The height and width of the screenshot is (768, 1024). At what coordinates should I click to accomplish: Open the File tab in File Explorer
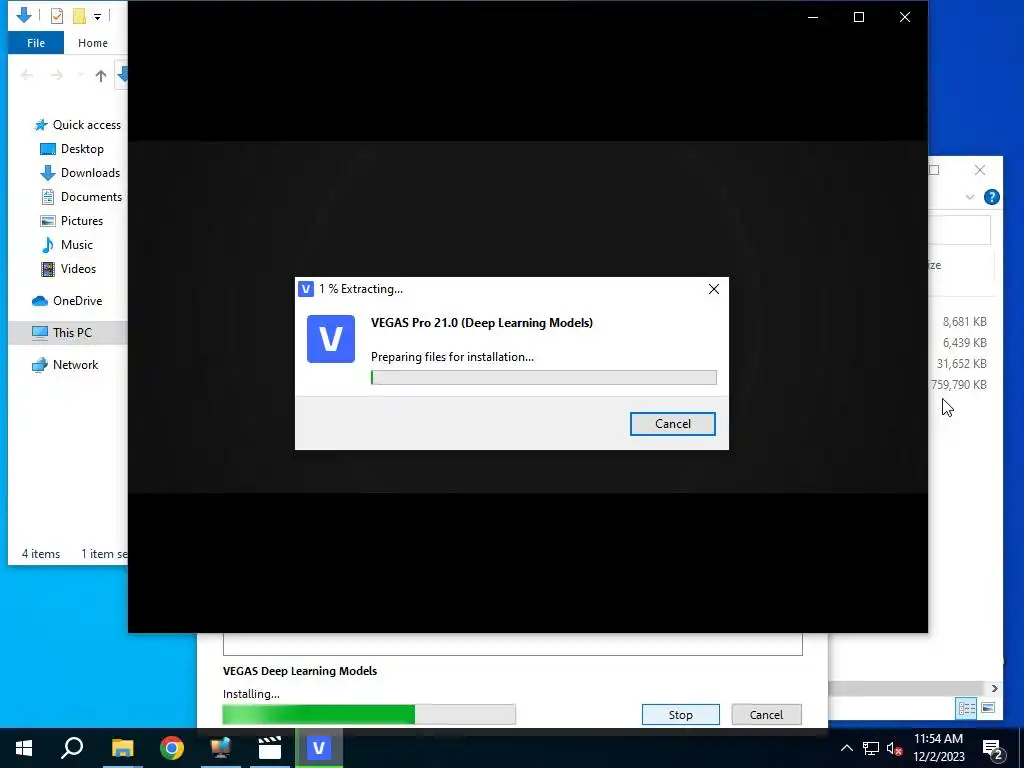pyautogui.click(x=36, y=43)
